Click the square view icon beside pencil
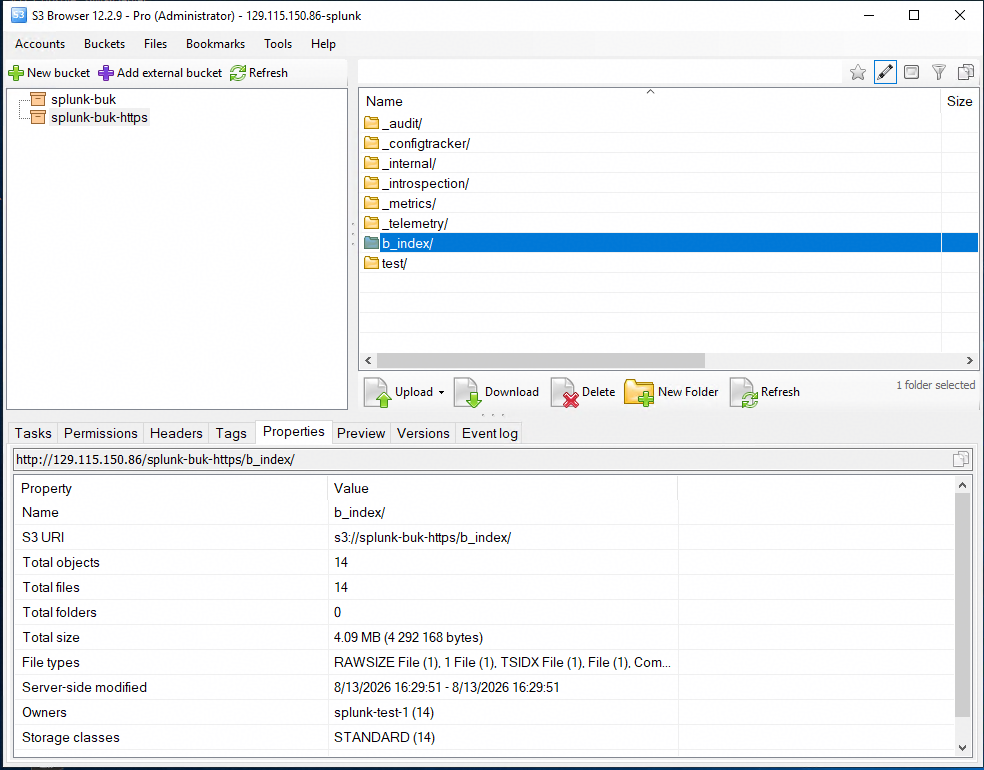 [911, 72]
